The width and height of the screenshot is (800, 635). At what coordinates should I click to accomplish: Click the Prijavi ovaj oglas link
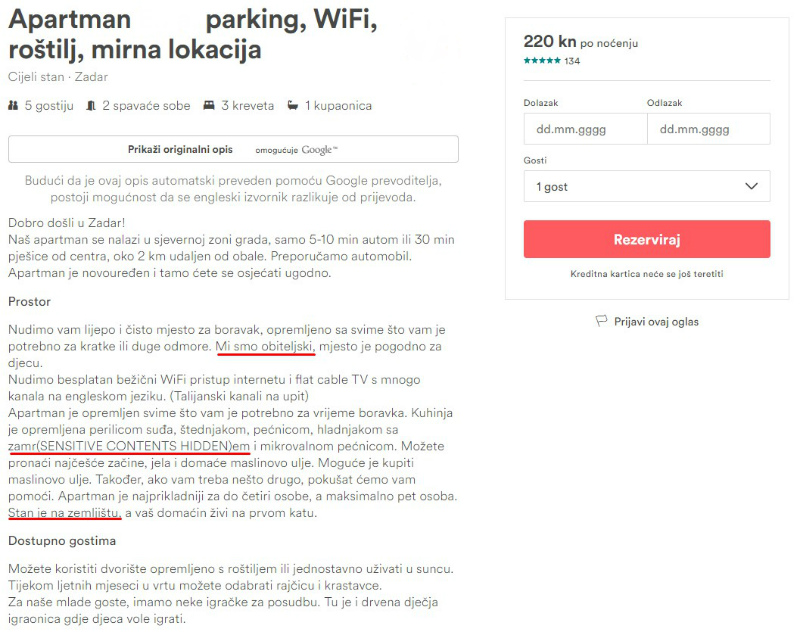point(656,322)
